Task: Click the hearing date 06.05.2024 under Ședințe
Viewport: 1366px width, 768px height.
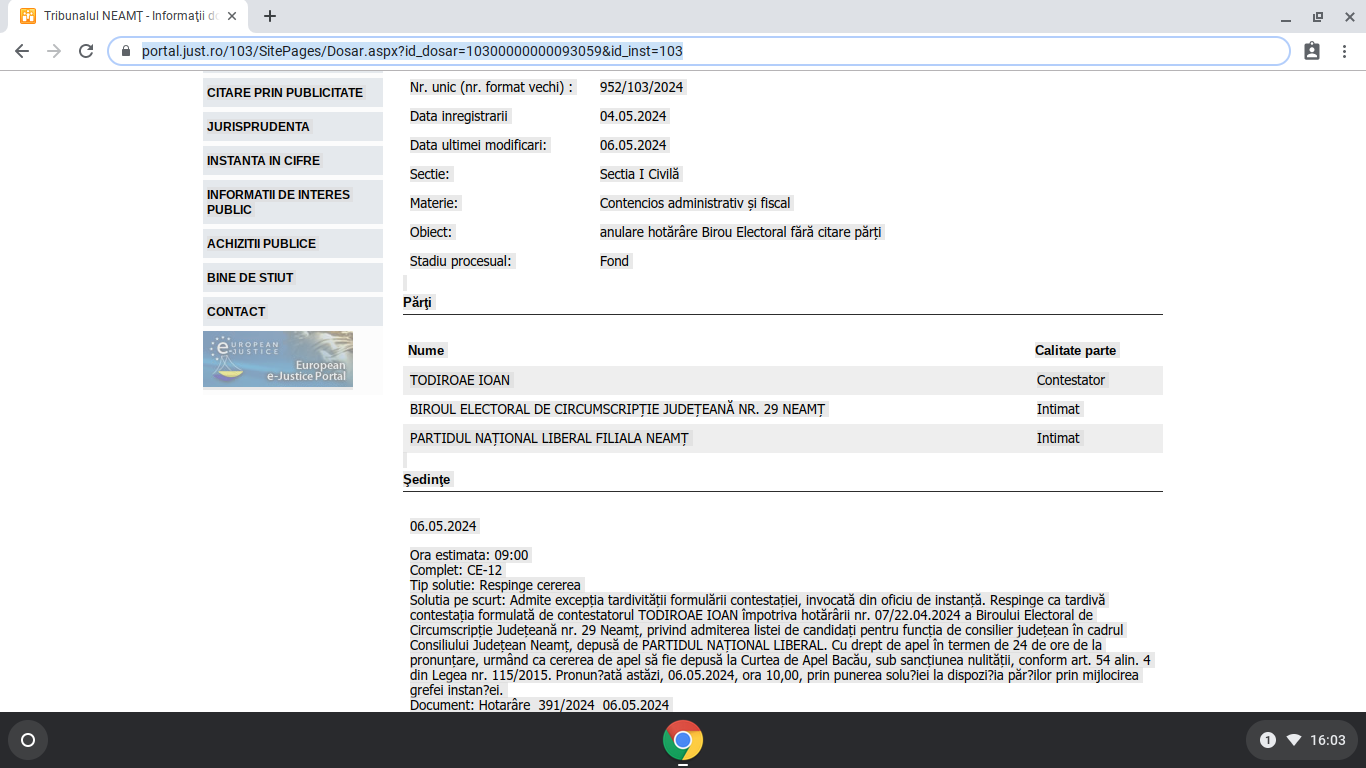Action: [443, 526]
